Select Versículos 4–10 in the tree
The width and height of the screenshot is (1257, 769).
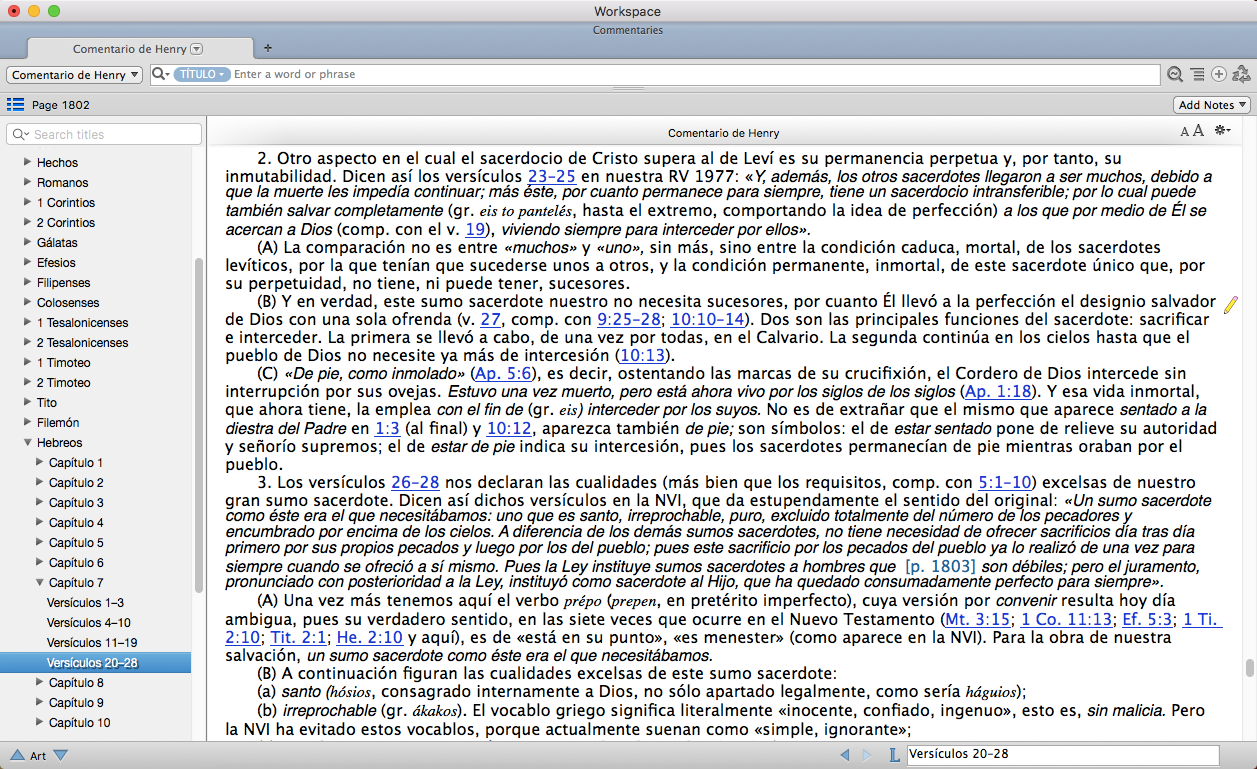pos(88,622)
